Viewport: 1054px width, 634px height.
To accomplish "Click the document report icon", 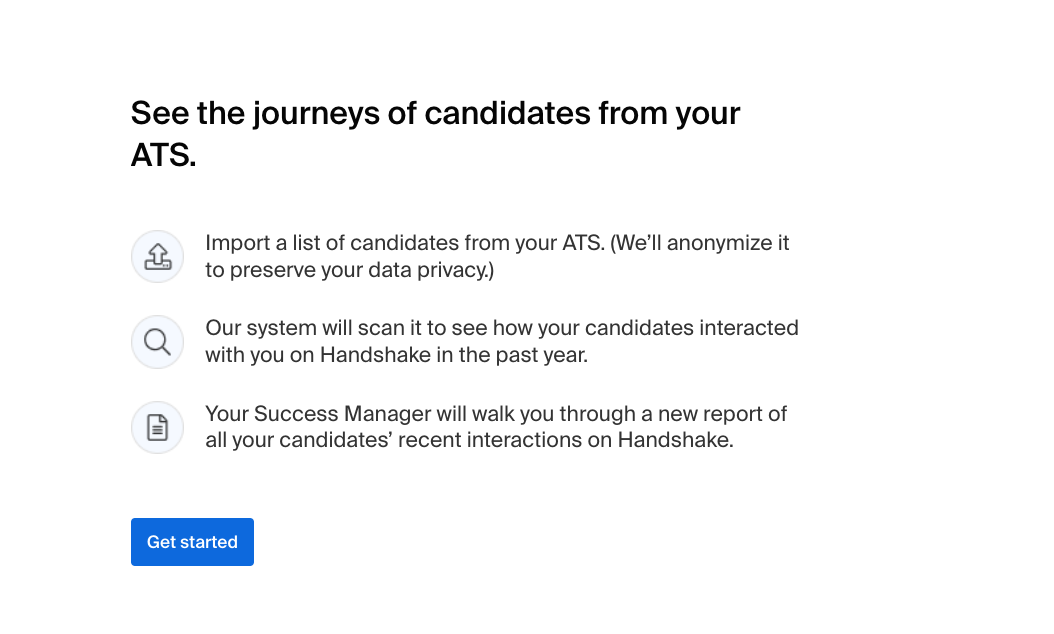I will [157, 428].
